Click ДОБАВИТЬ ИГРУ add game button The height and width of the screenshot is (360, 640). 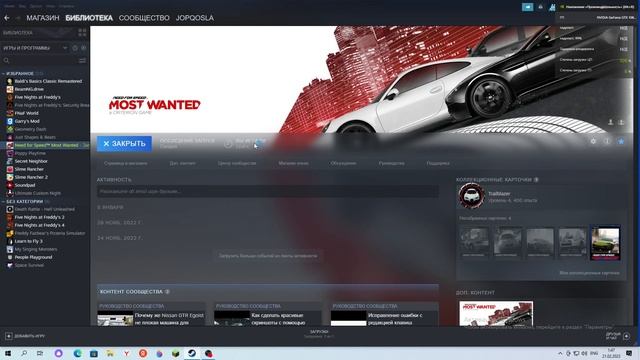tap(25, 336)
